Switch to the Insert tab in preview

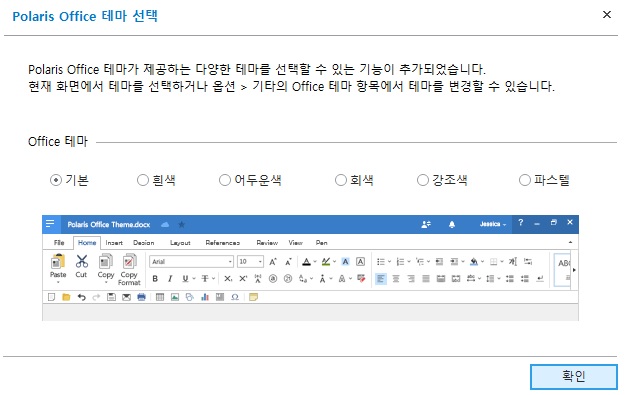click(x=114, y=243)
